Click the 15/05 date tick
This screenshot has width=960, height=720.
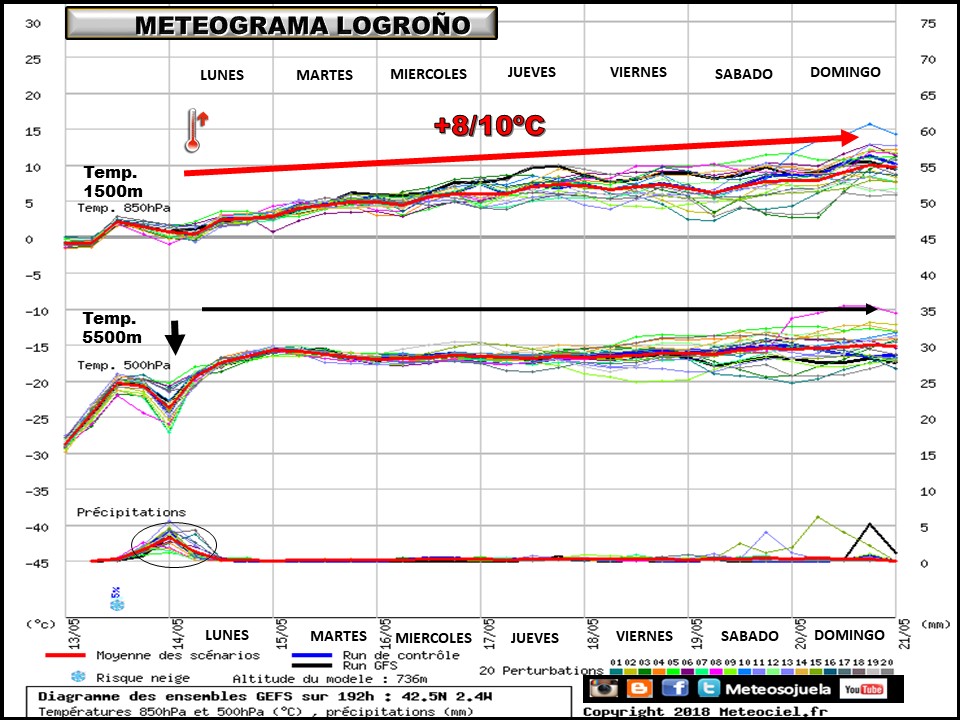coord(281,634)
